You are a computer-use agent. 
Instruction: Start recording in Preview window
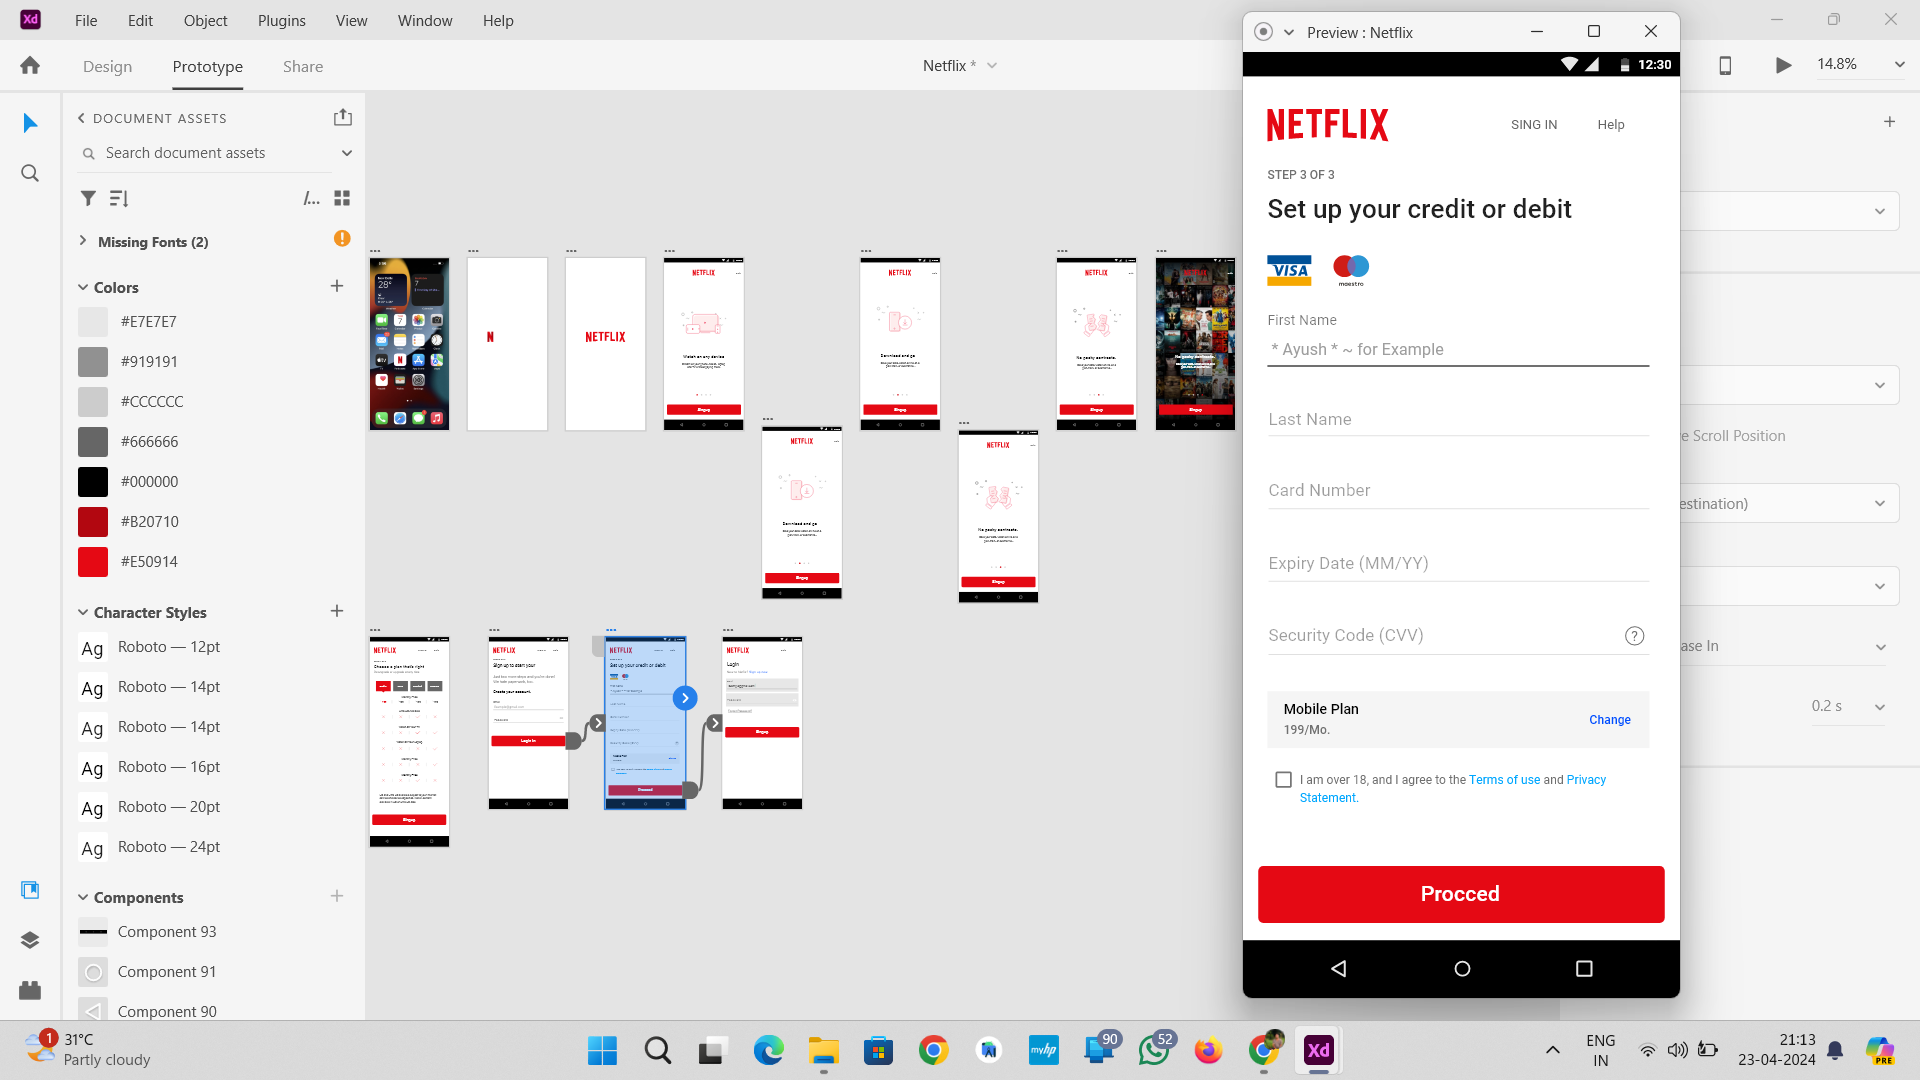point(1264,32)
